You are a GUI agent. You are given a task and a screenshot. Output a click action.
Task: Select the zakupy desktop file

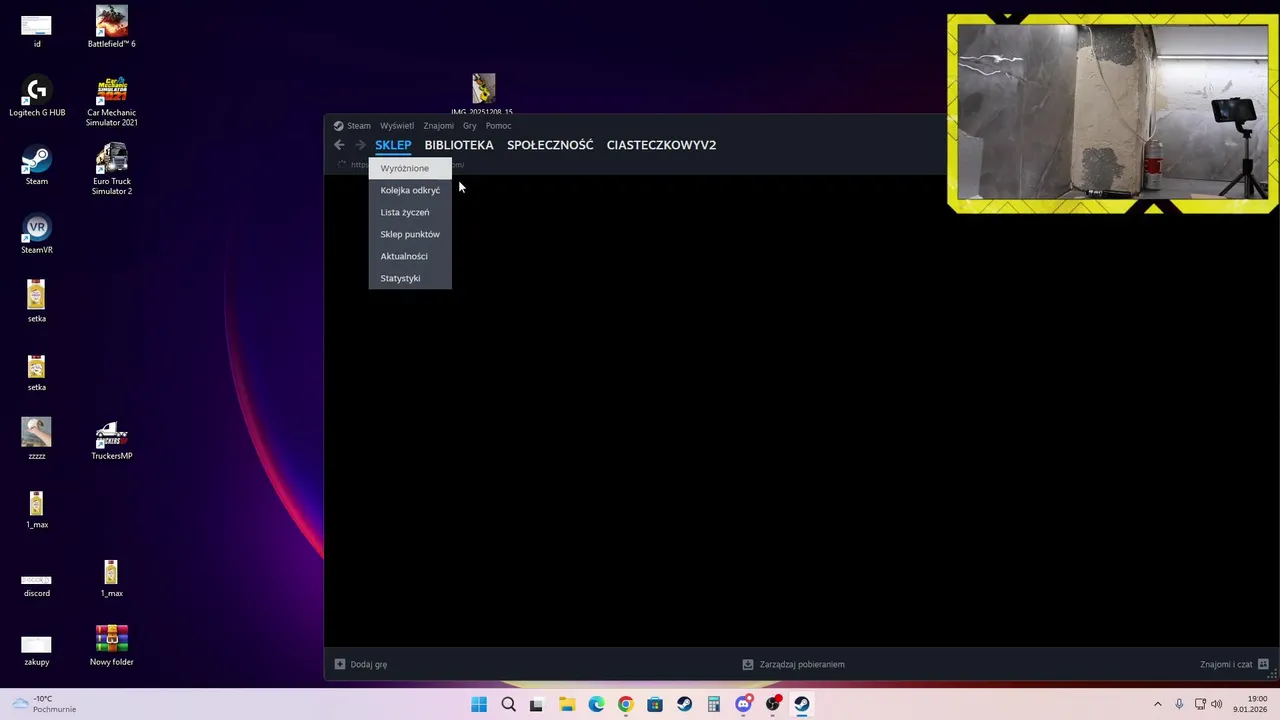[x=37, y=649]
